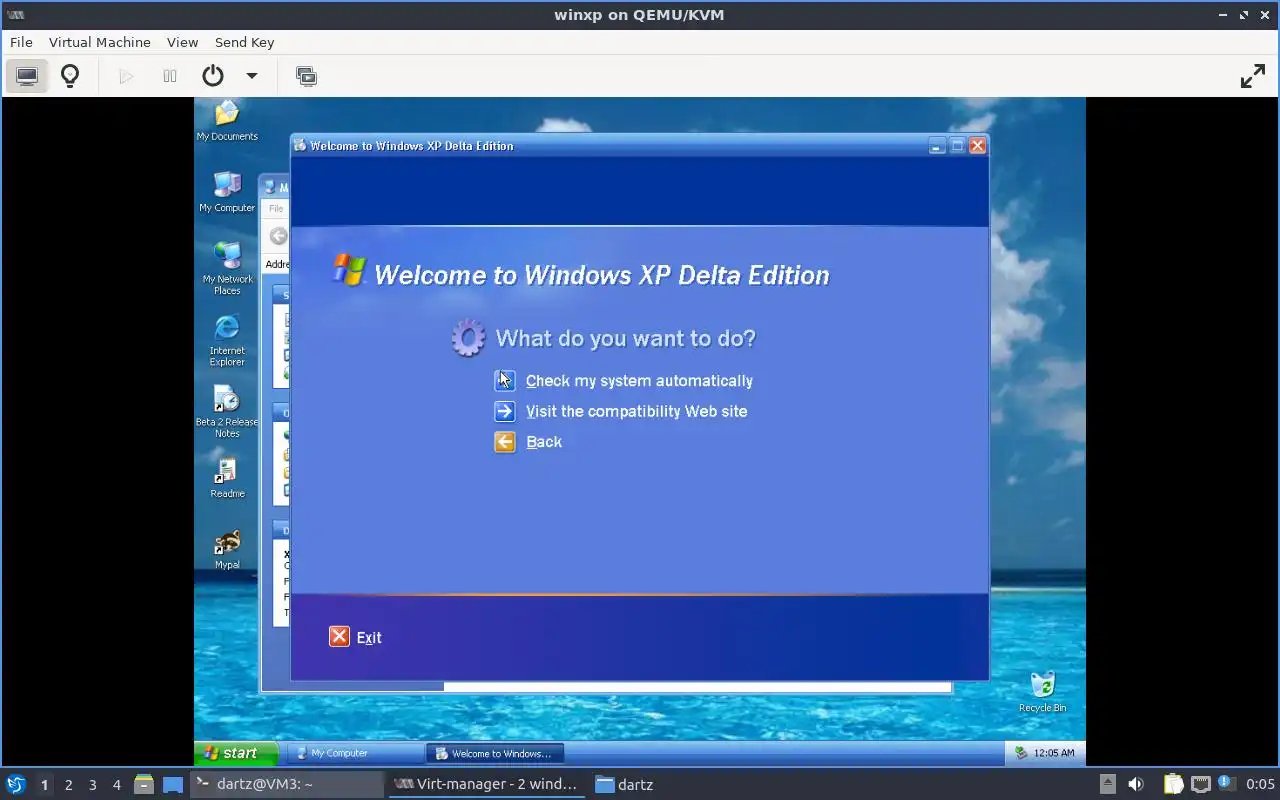Click the Show graphical console monitor icon
Viewport: 1280px width, 800px height.
click(27, 76)
